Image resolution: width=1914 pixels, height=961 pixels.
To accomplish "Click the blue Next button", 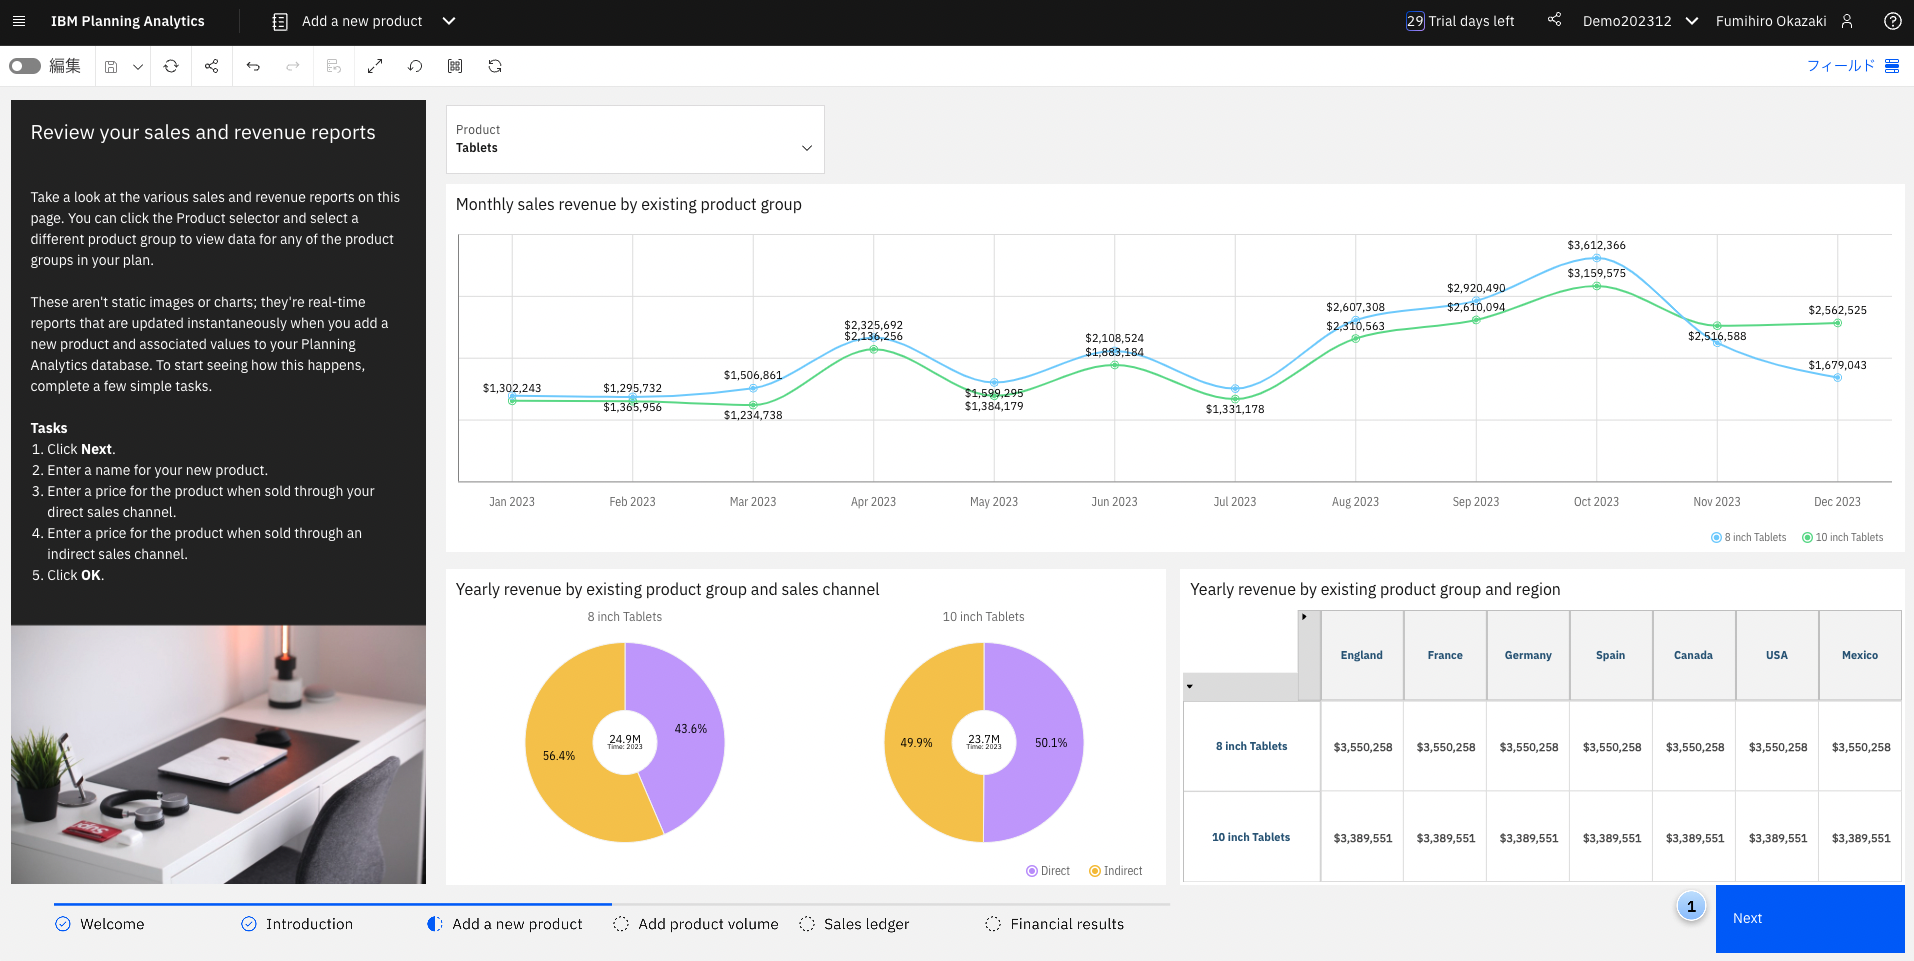I will pos(1810,918).
